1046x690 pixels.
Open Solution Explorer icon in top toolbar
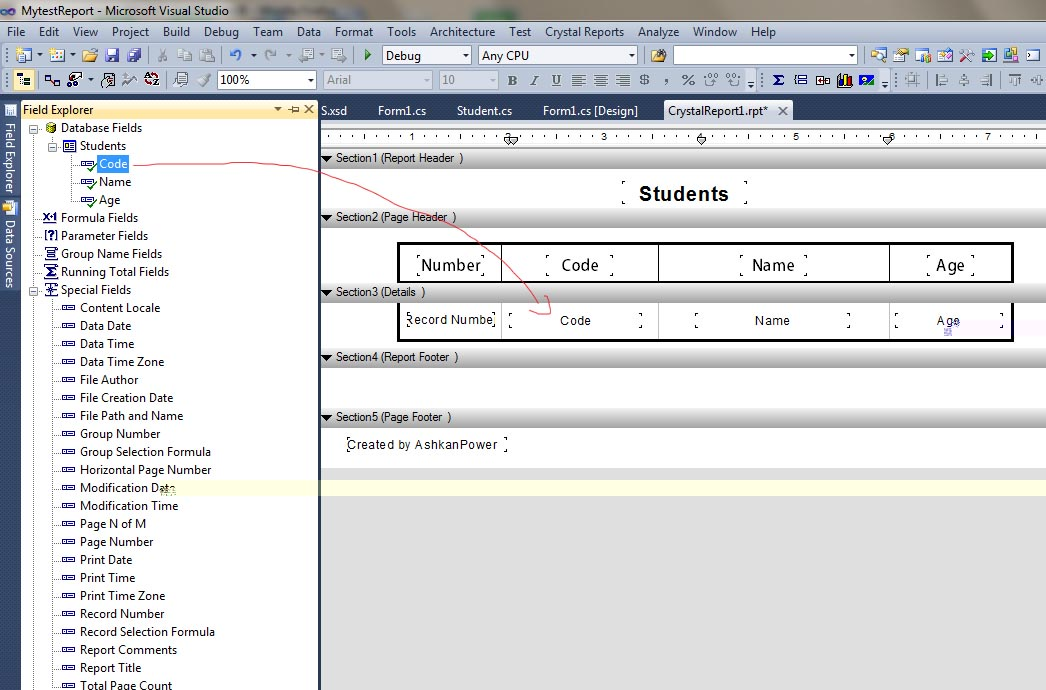point(879,55)
